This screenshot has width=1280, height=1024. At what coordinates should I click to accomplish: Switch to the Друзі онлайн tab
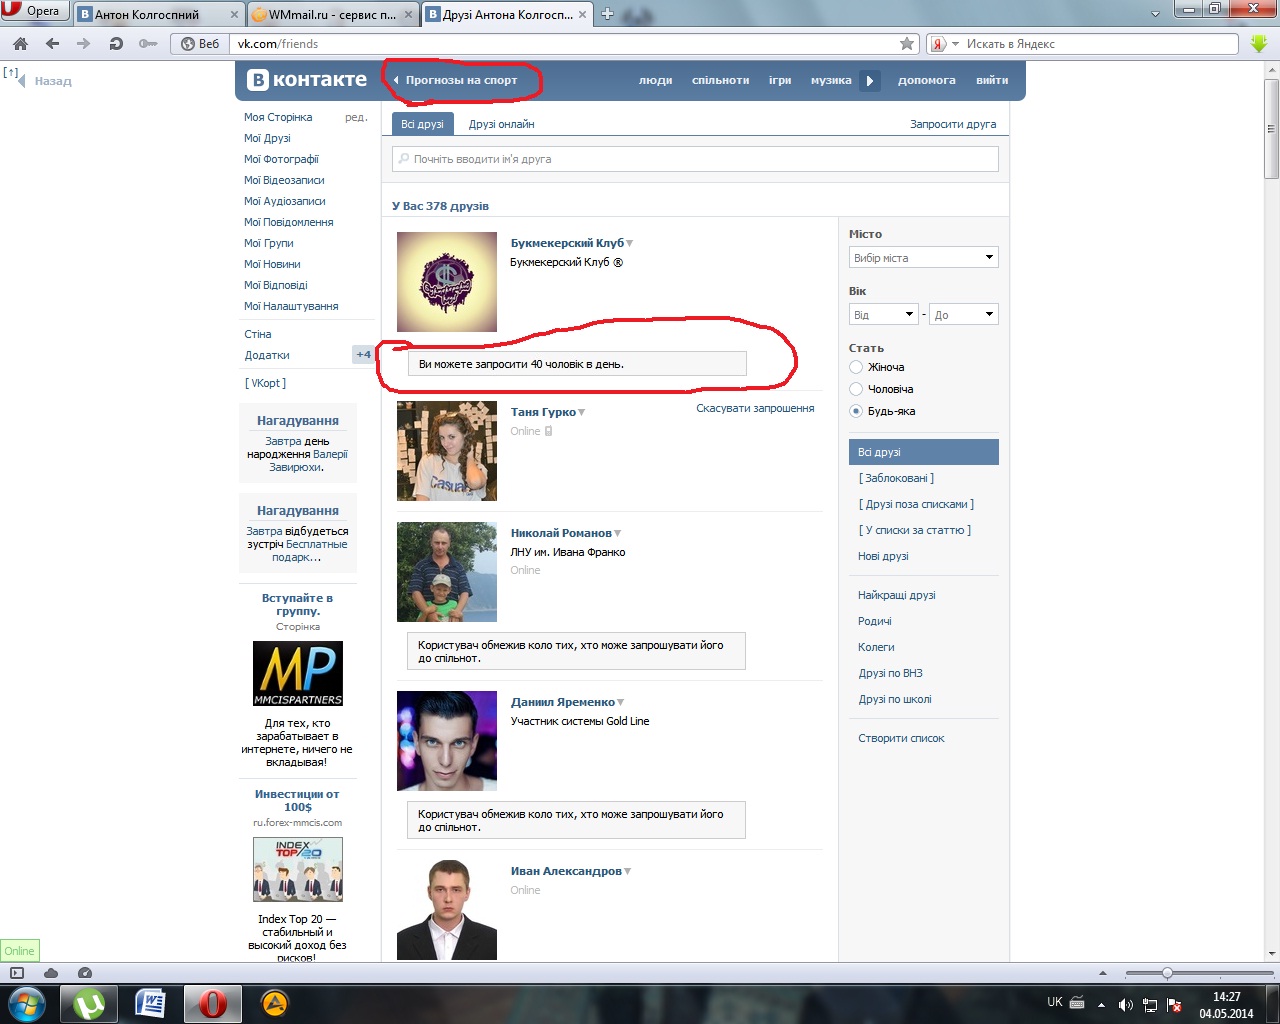[x=501, y=124]
